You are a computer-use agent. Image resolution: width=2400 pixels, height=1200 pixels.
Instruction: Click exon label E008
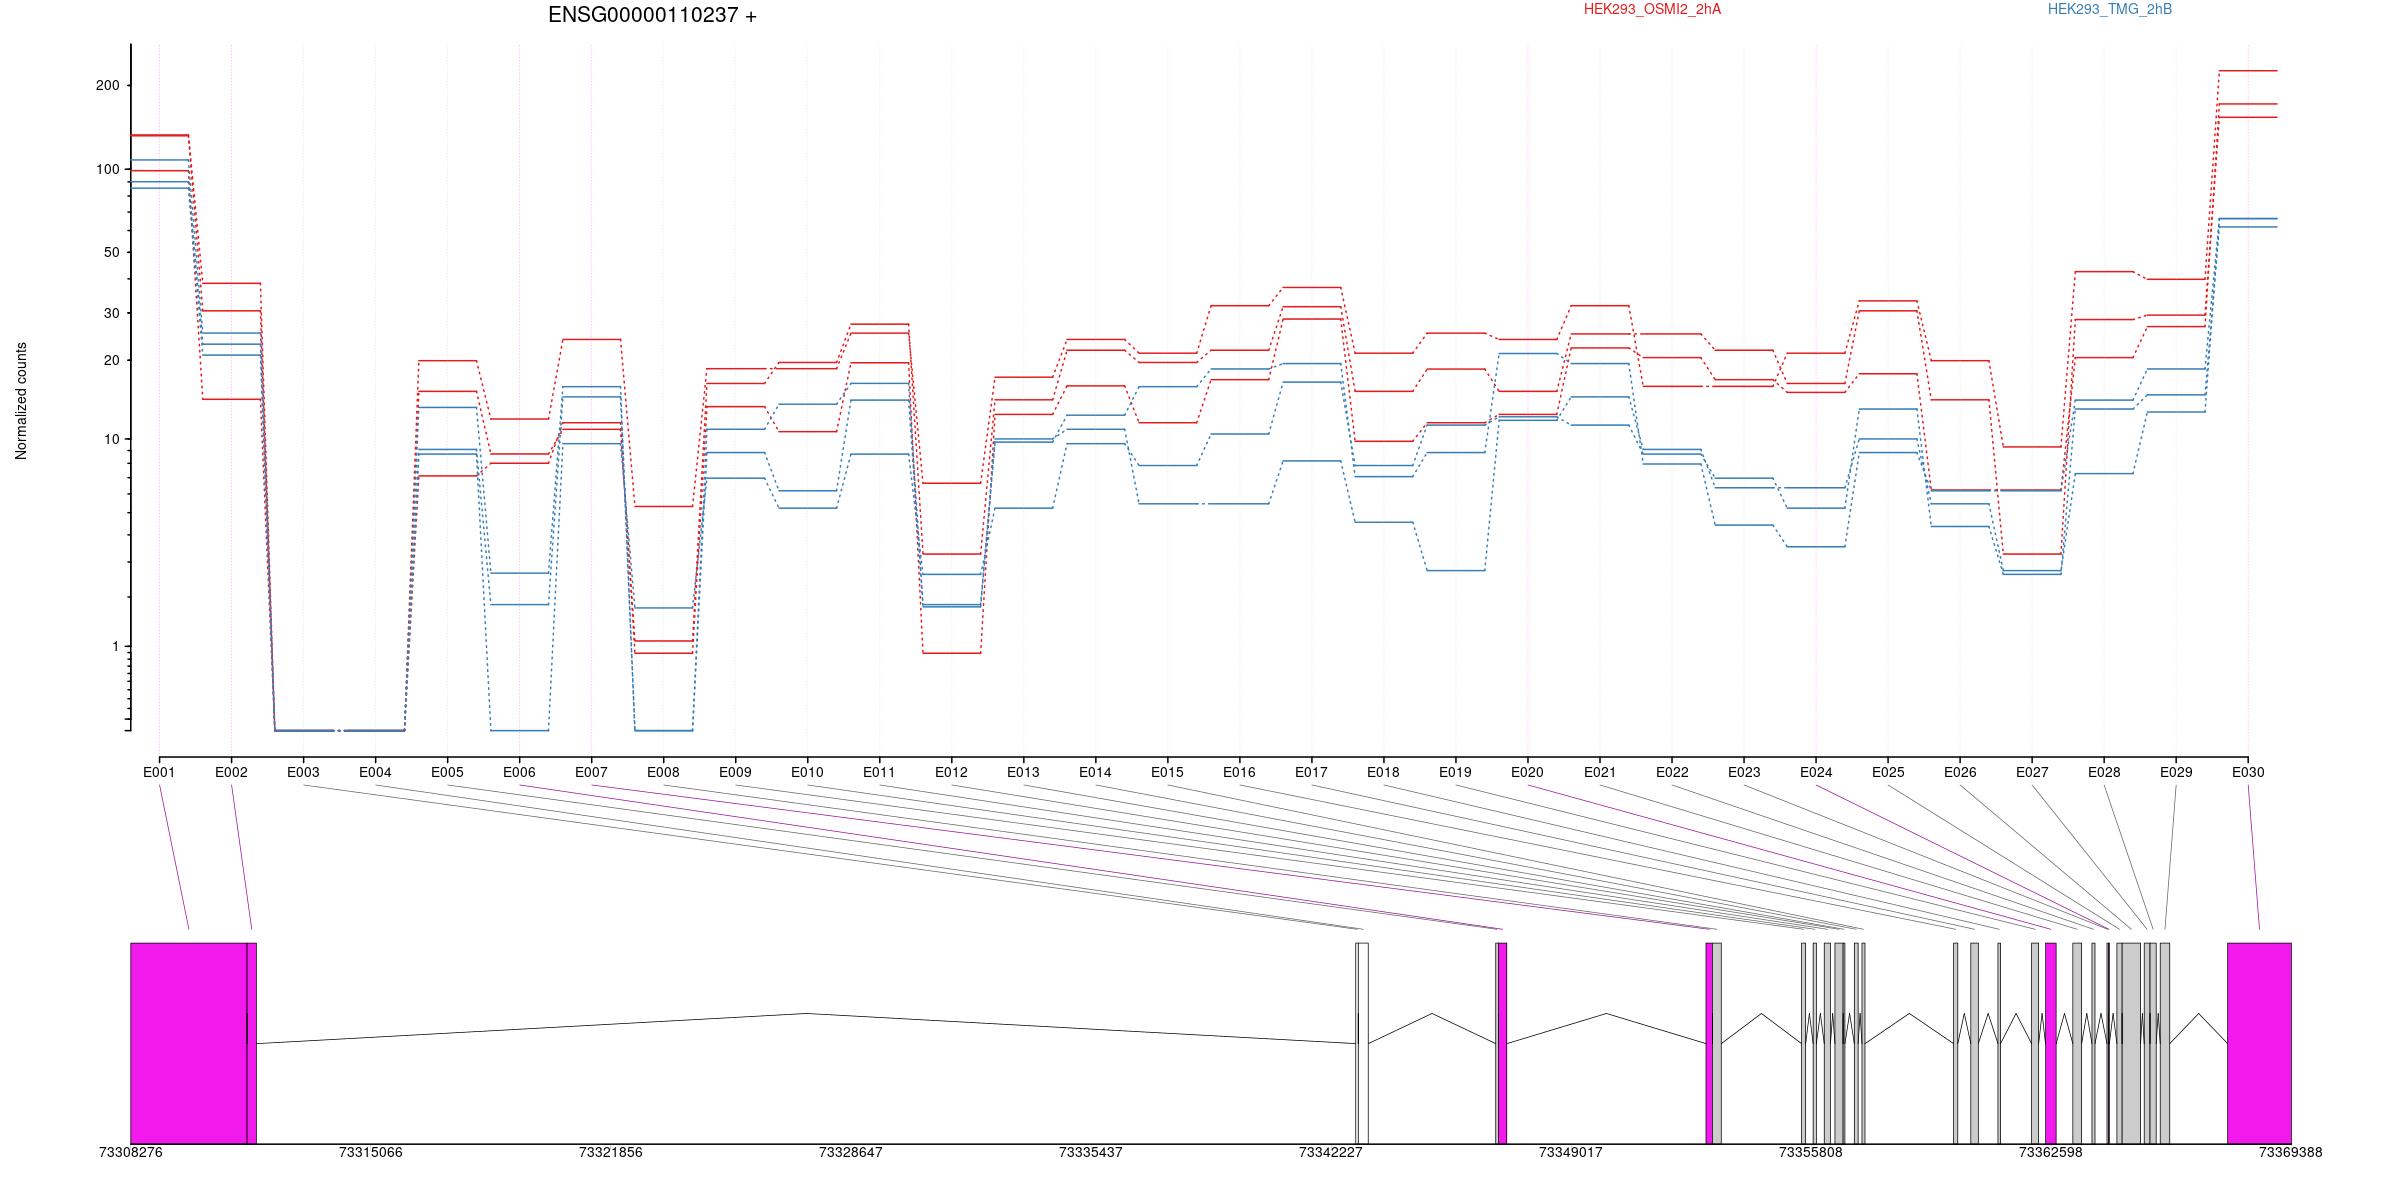point(663,772)
